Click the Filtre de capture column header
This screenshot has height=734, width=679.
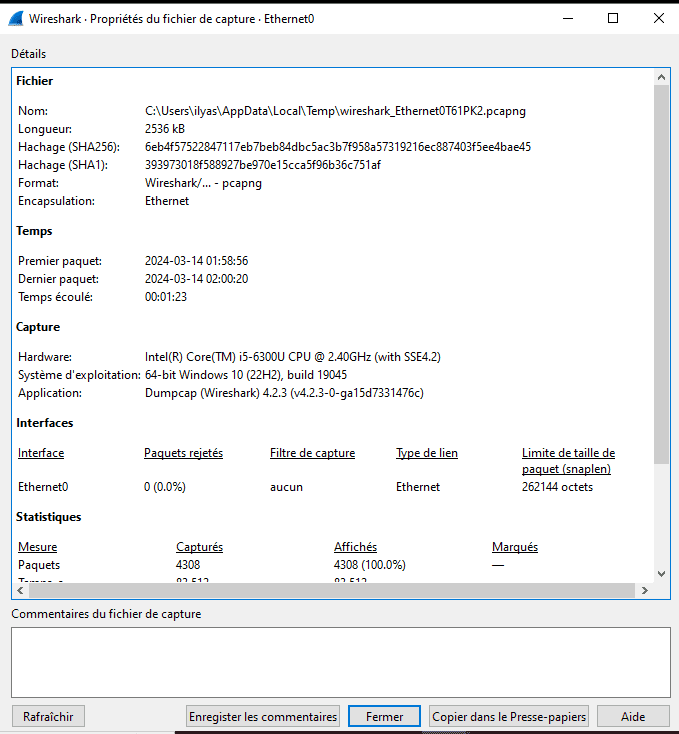pyautogui.click(x=312, y=453)
